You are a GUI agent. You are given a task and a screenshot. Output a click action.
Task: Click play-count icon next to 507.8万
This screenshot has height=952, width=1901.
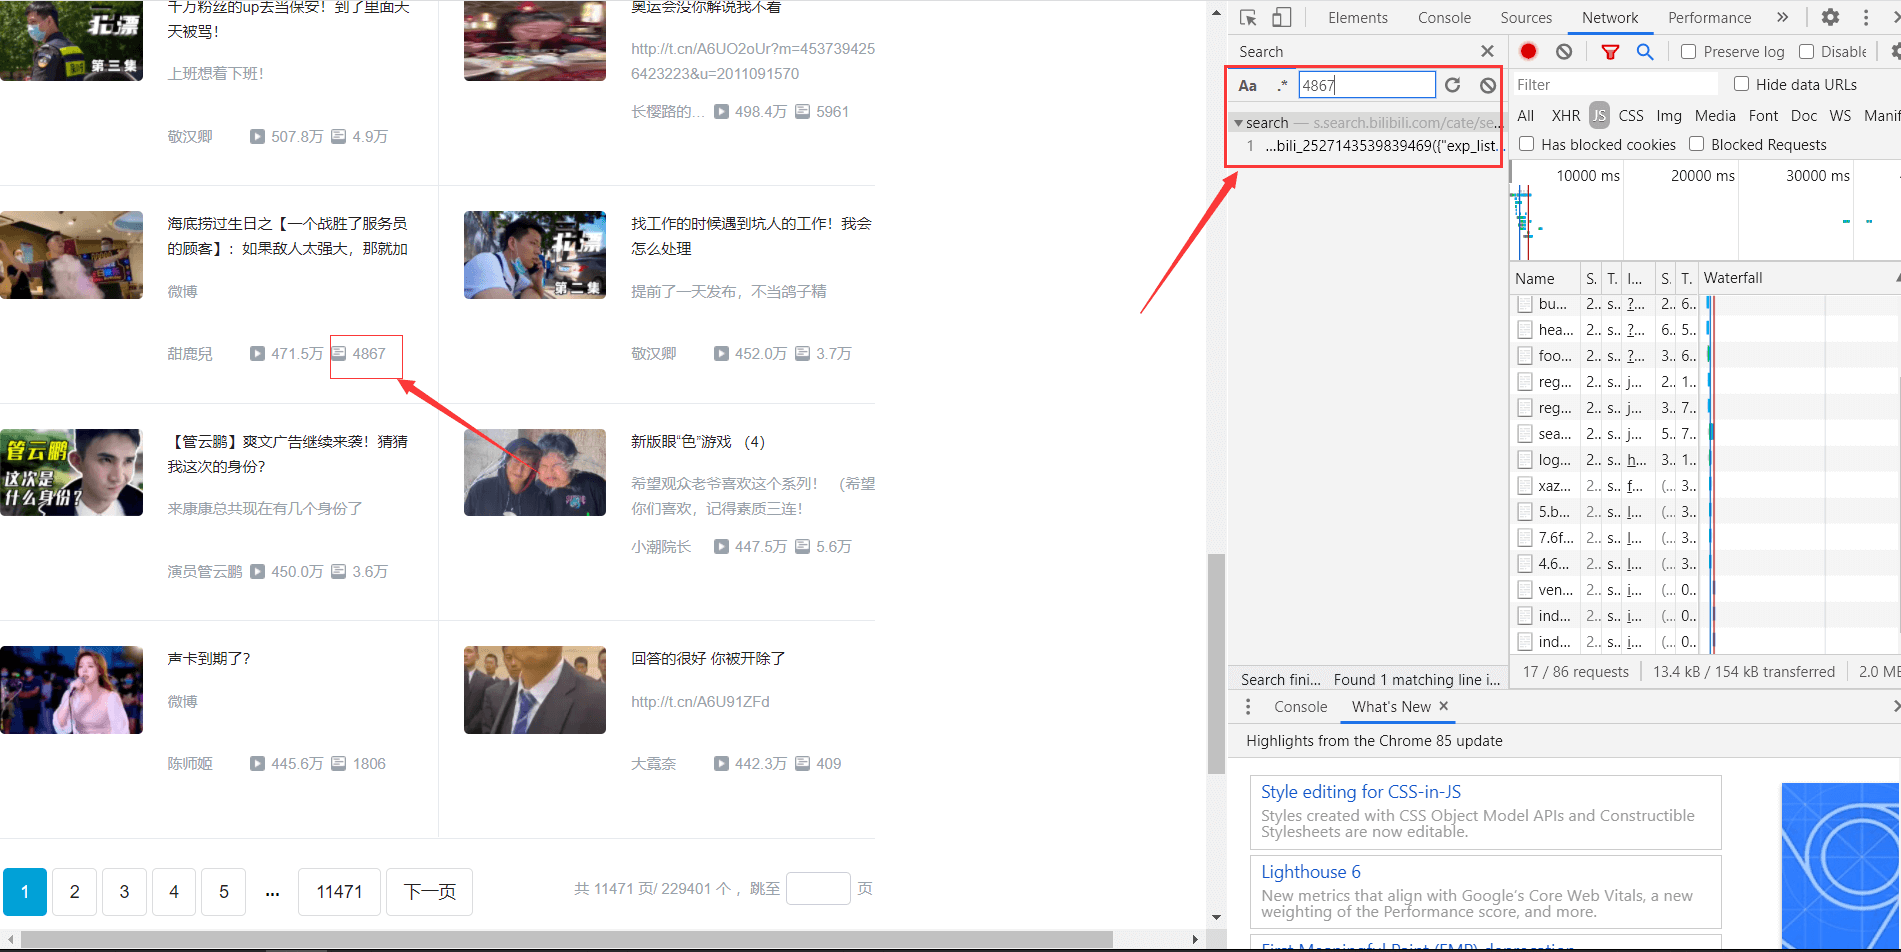coord(257,137)
